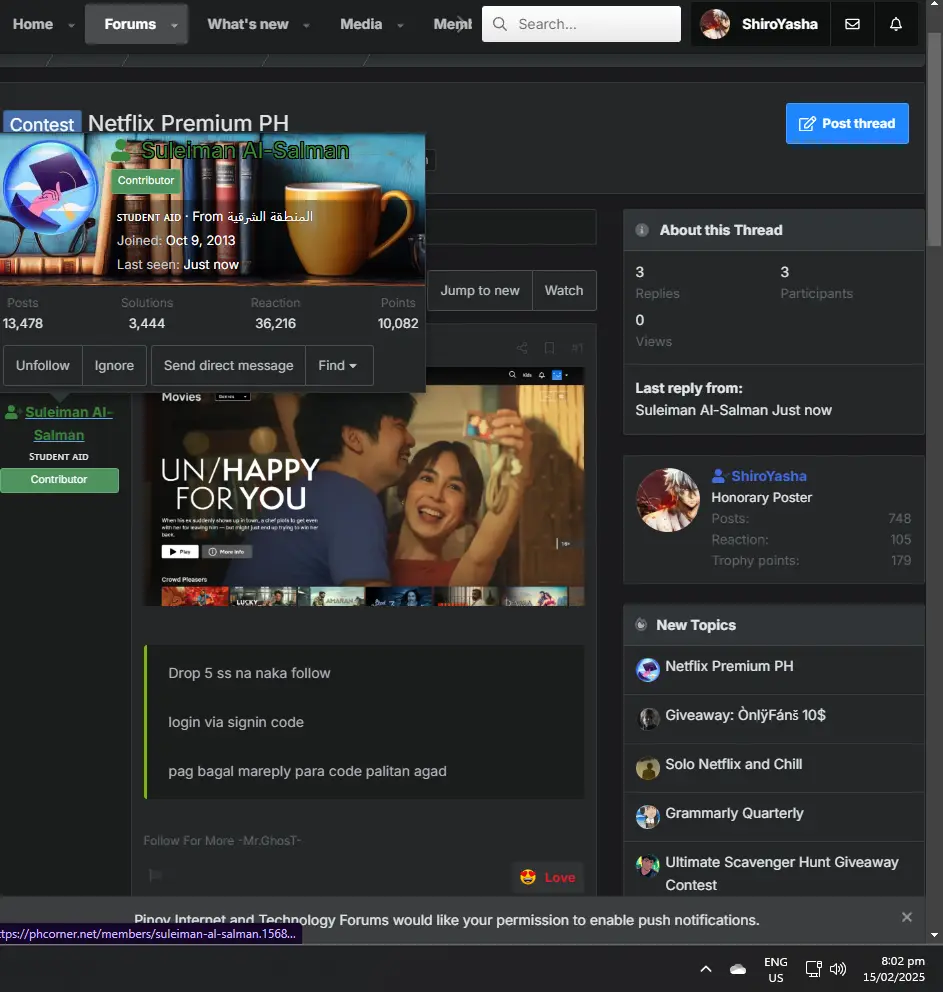The height and width of the screenshot is (992, 943).
Task: Click avatar beside Ultimate Scavenger Hunt Giveaway
Action: pos(648,865)
